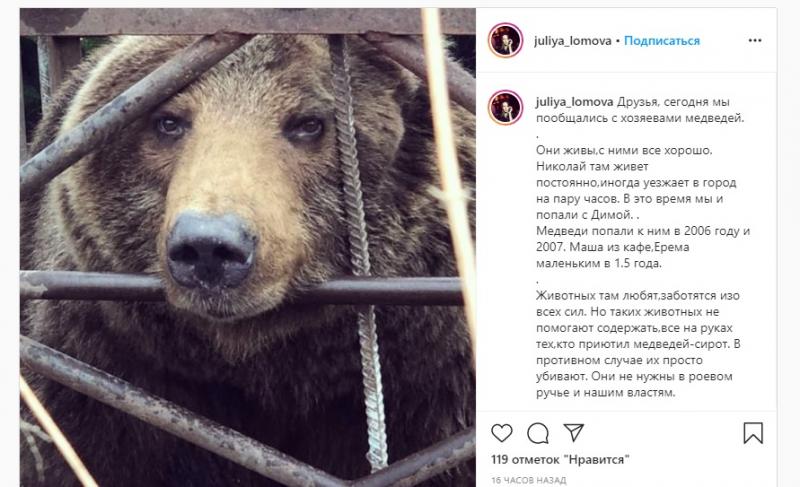Click the 16 часов назад timestamp
800x487 pixels.
[529, 480]
